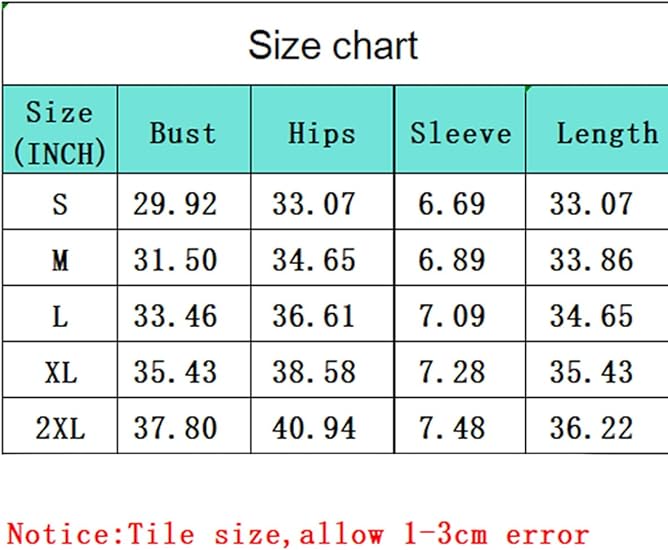Click the Length column header
Viewport: 668px width, 550px height.
click(x=607, y=133)
